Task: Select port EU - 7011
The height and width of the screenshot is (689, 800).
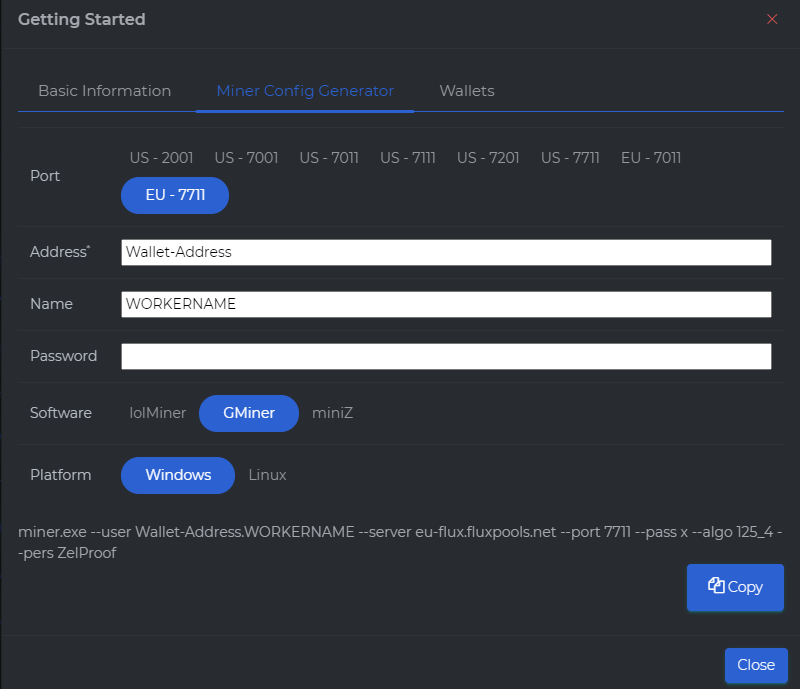Action: pyautogui.click(x=651, y=158)
